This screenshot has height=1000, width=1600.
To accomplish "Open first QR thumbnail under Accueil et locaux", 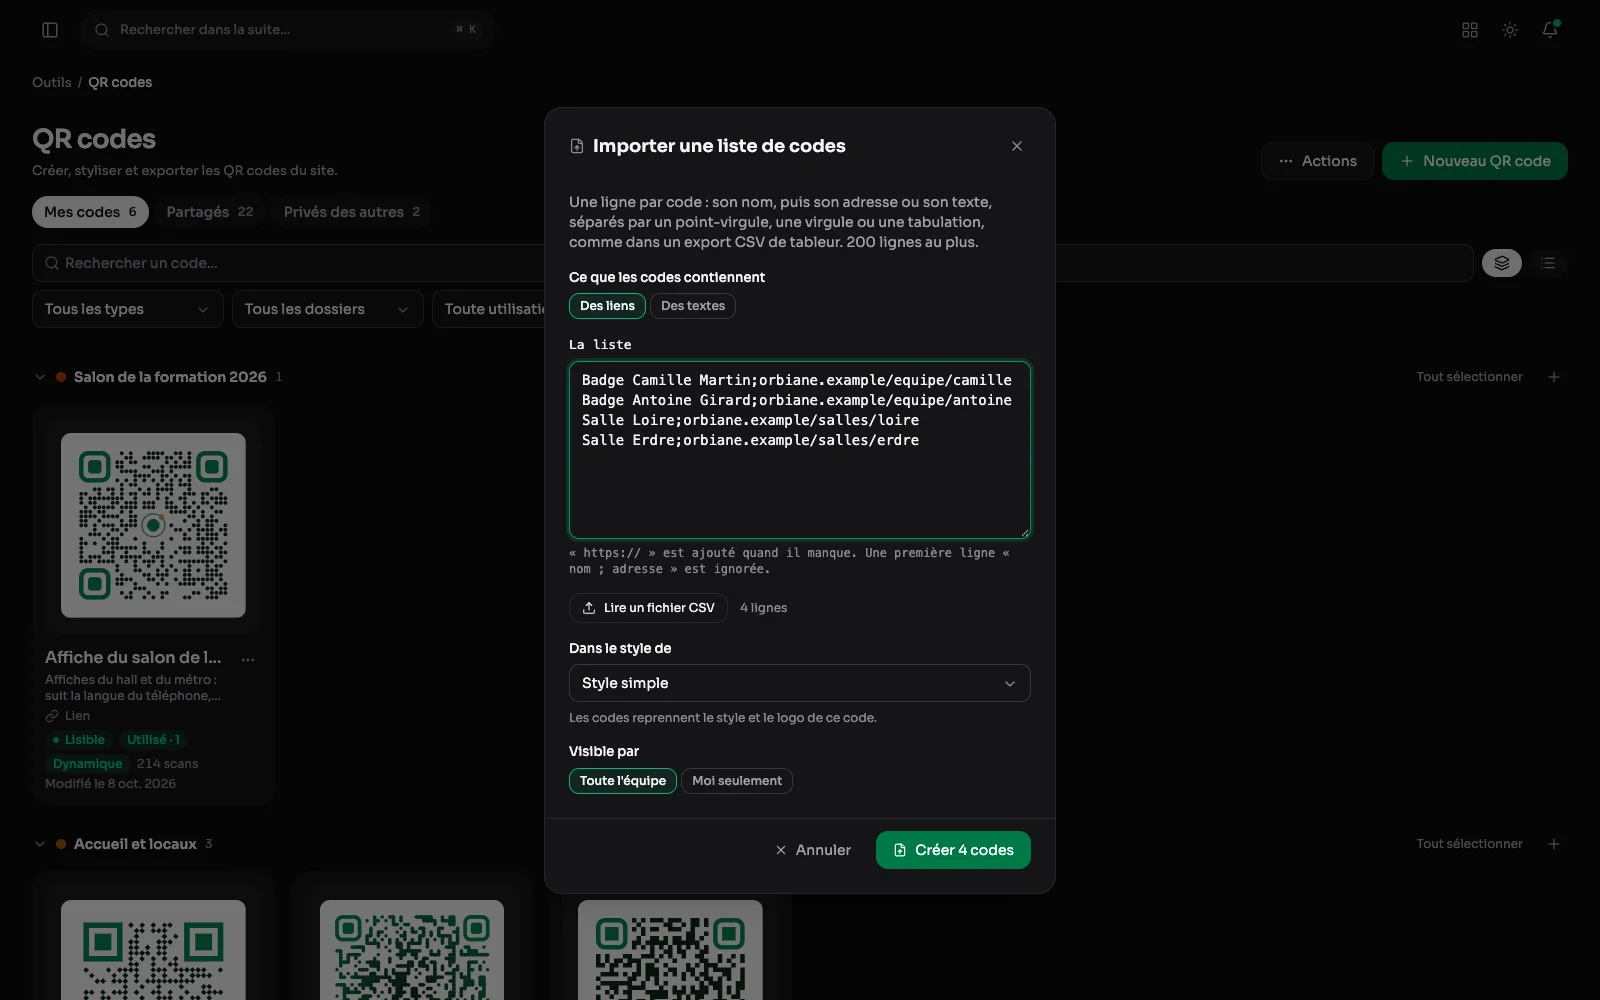I will (x=153, y=950).
